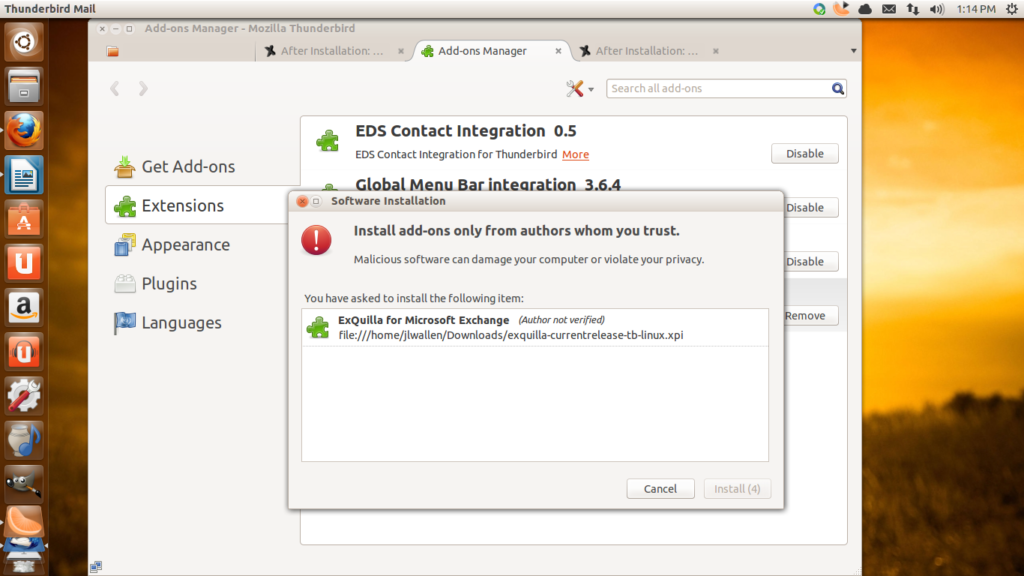Click the More link for EDS Contact Integration
This screenshot has height=576, width=1024.
575,155
